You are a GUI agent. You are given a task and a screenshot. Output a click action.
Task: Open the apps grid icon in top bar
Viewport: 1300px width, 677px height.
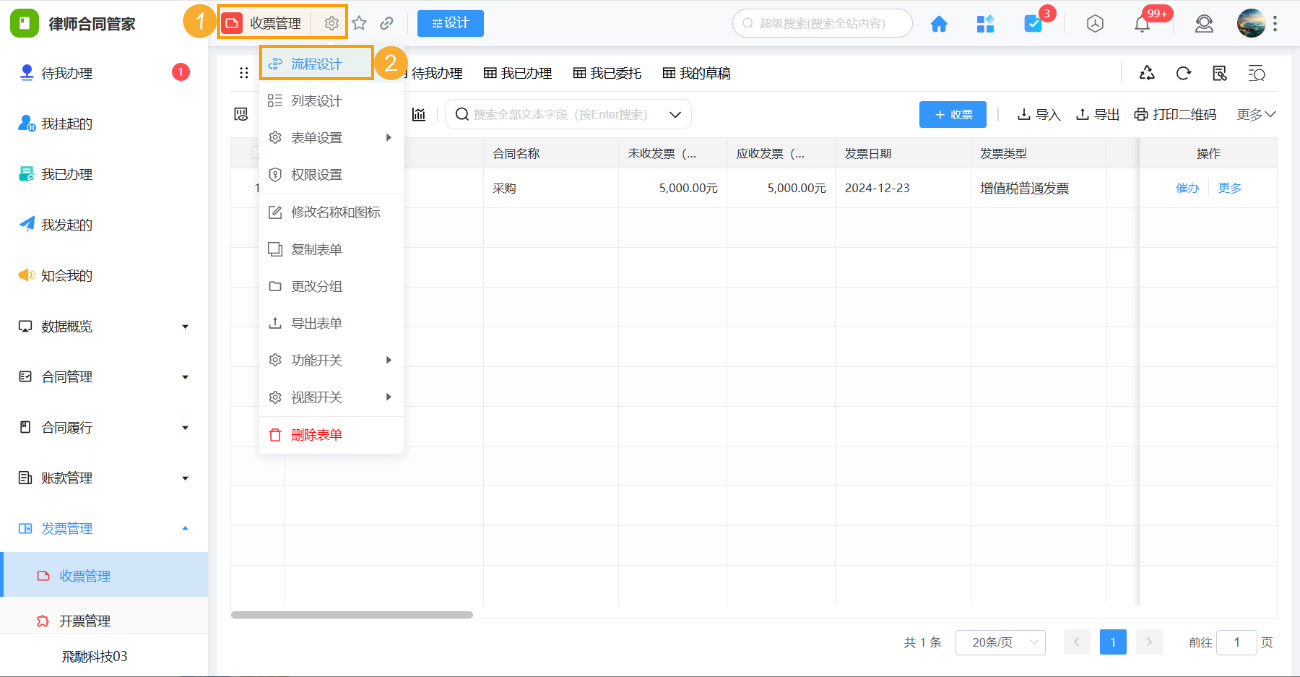pyautogui.click(x=985, y=23)
